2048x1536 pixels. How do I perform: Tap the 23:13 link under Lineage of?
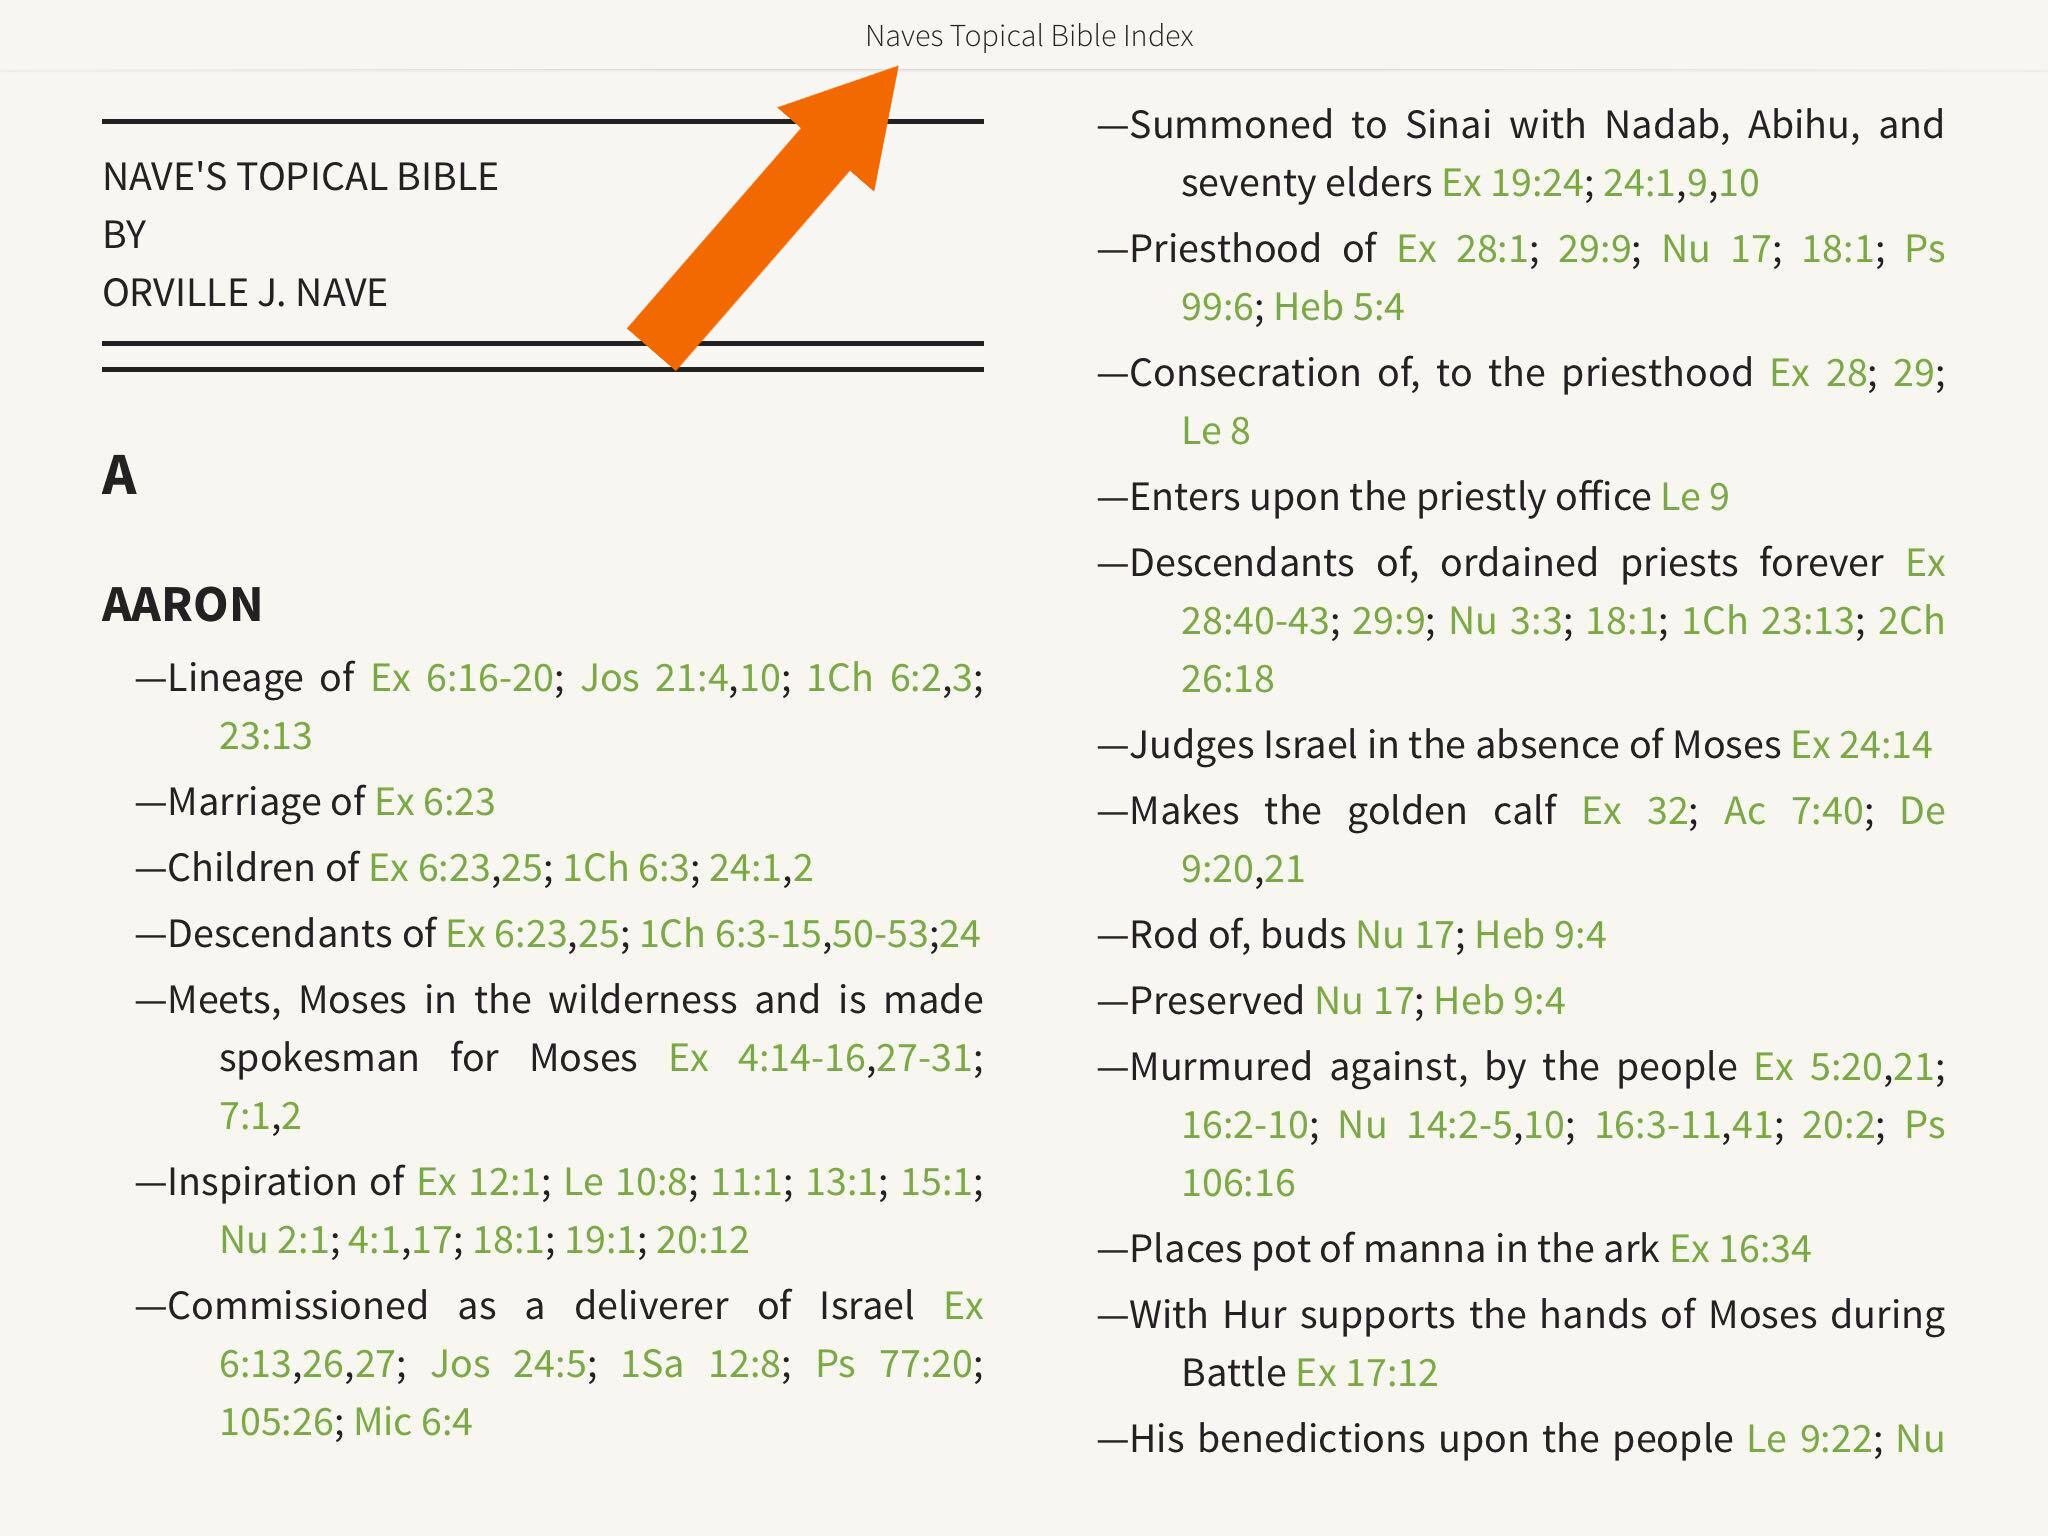266,737
